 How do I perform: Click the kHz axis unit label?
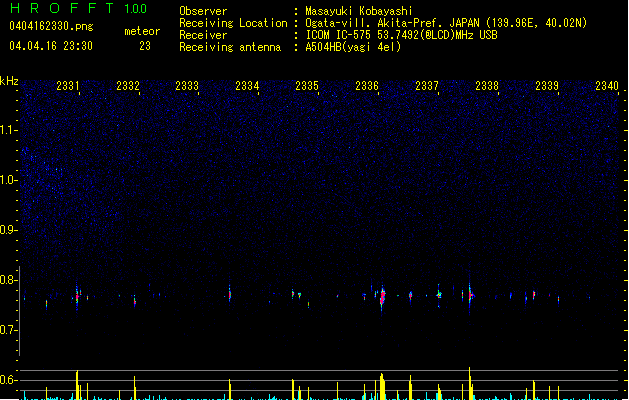click(x=9, y=81)
